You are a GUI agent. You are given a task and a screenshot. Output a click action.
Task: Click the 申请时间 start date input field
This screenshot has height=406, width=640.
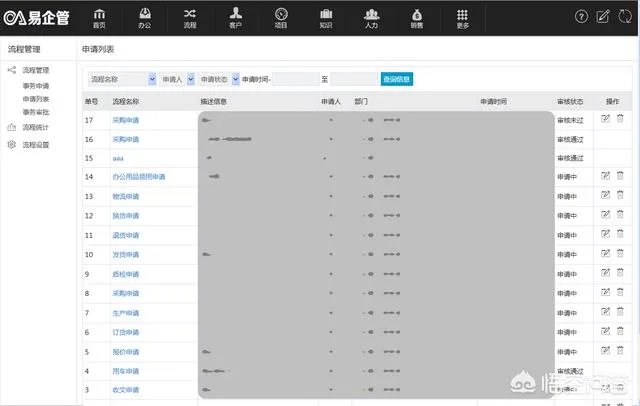pyautogui.click(x=294, y=79)
